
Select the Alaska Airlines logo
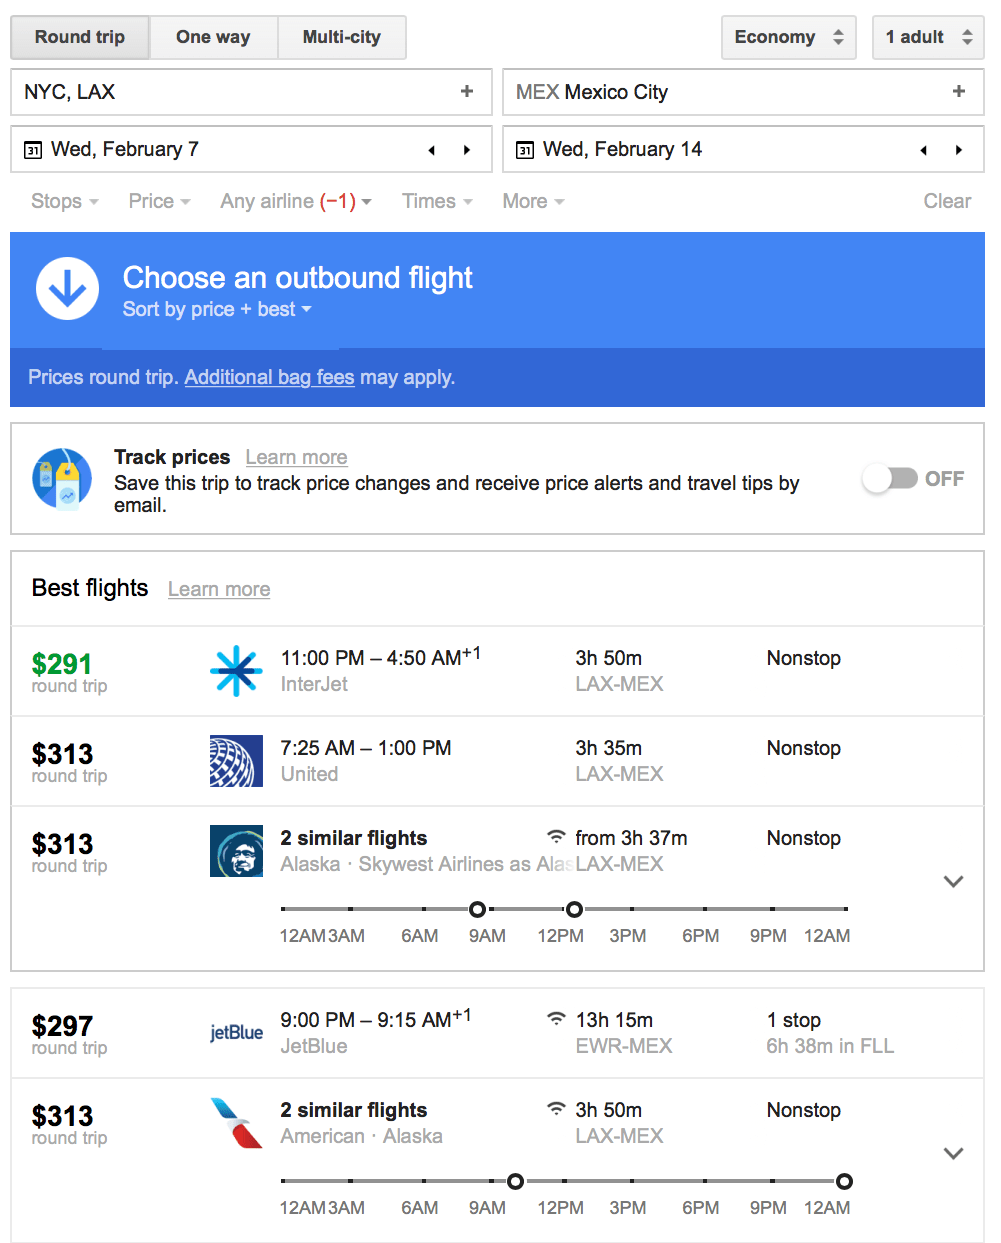pyautogui.click(x=236, y=851)
